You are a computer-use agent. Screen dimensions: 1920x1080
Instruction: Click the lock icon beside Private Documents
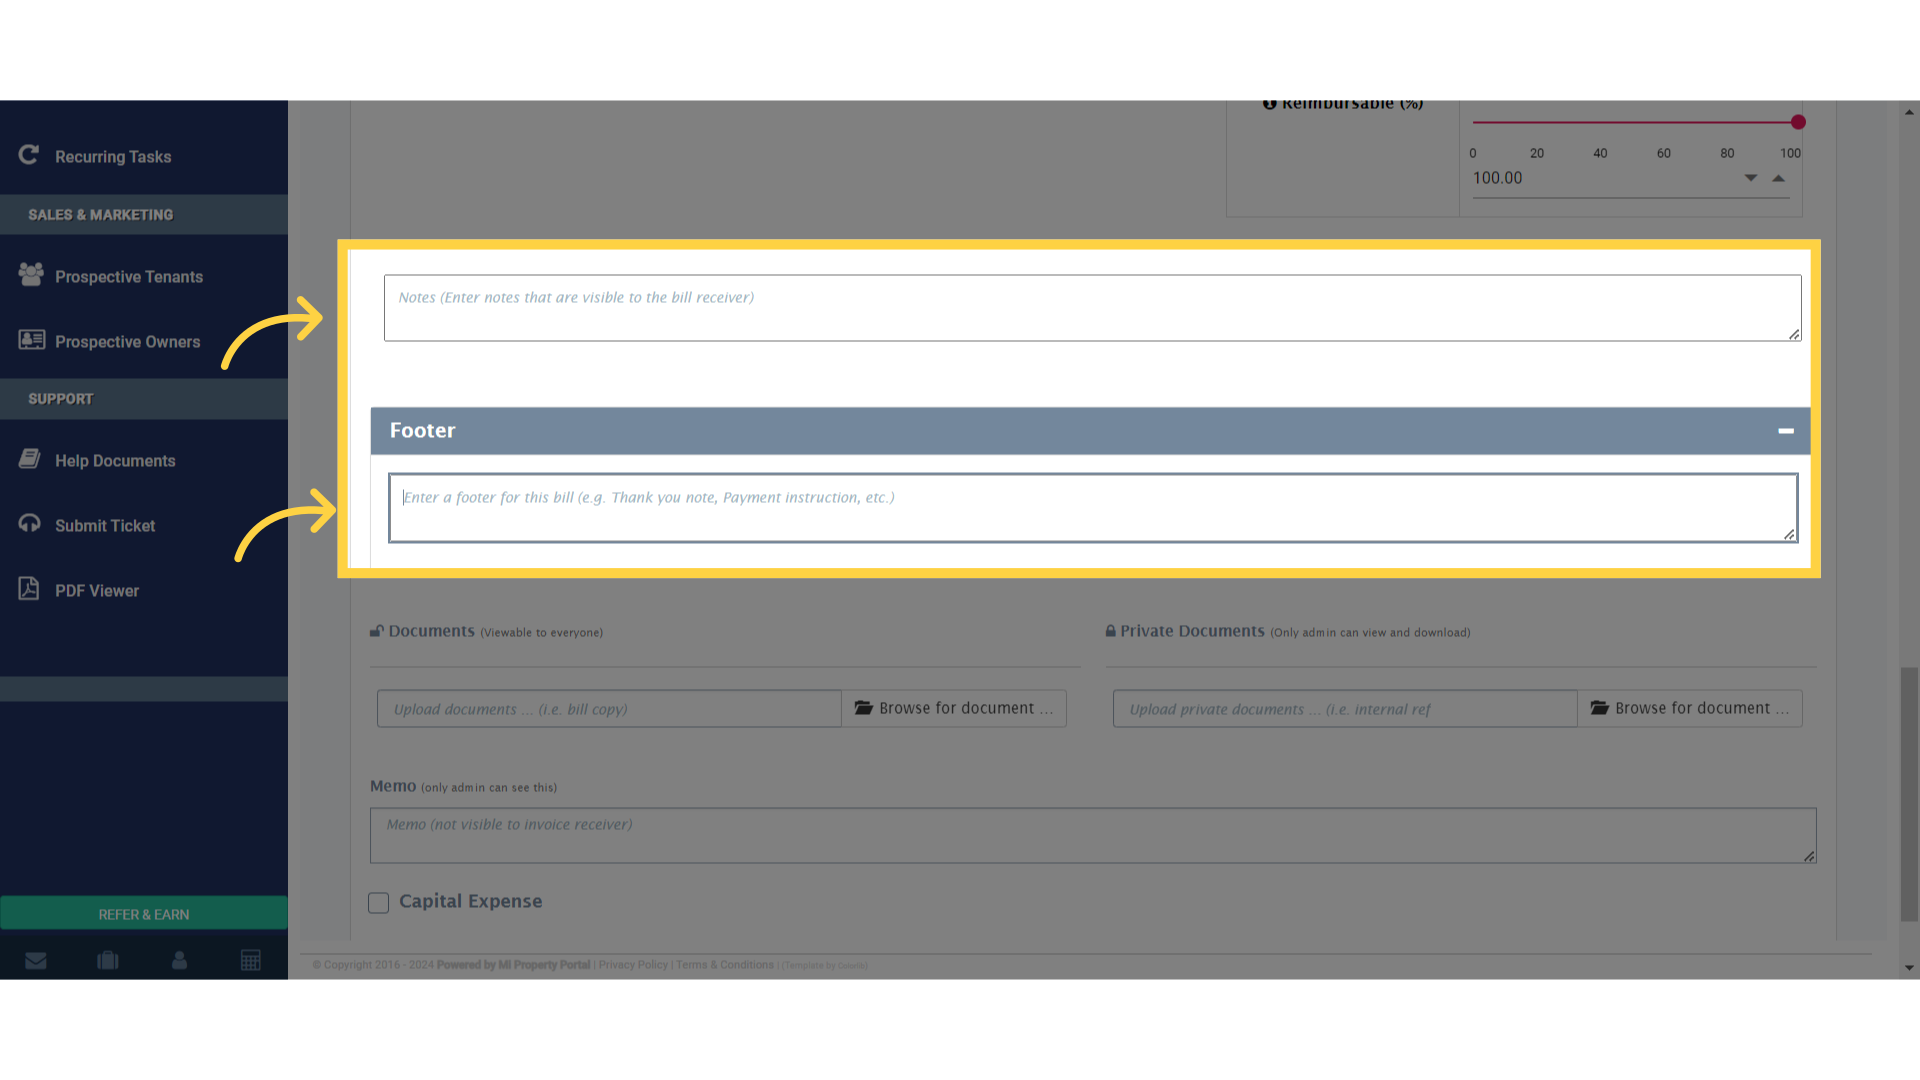pos(1110,631)
